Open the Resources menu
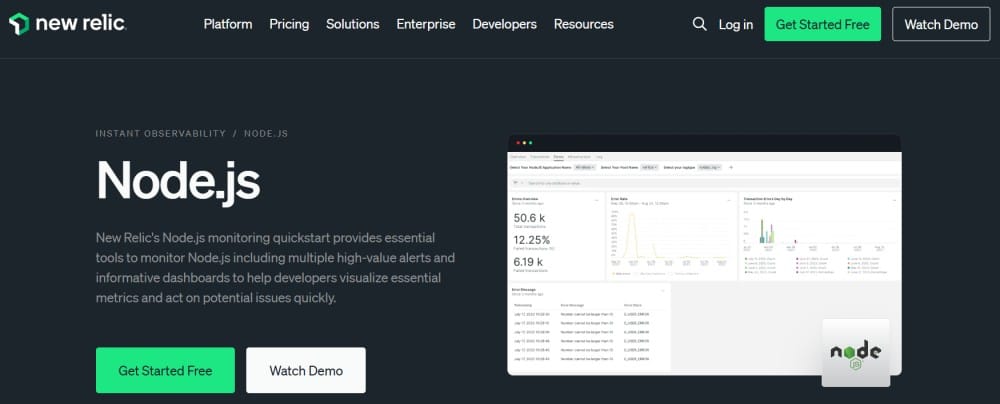1000x404 pixels. 584,24
